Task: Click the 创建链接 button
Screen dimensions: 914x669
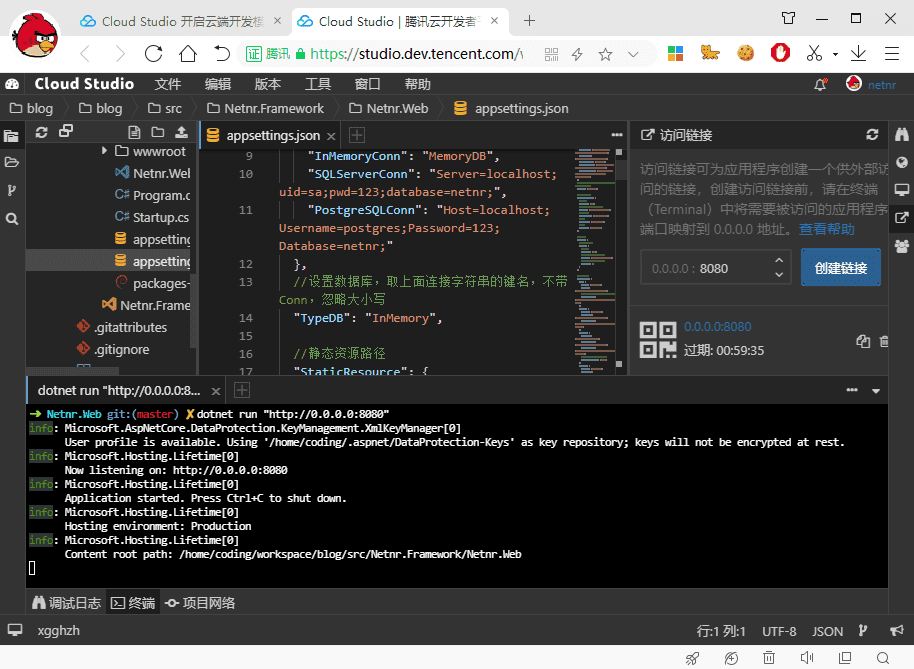Action: point(840,268)
